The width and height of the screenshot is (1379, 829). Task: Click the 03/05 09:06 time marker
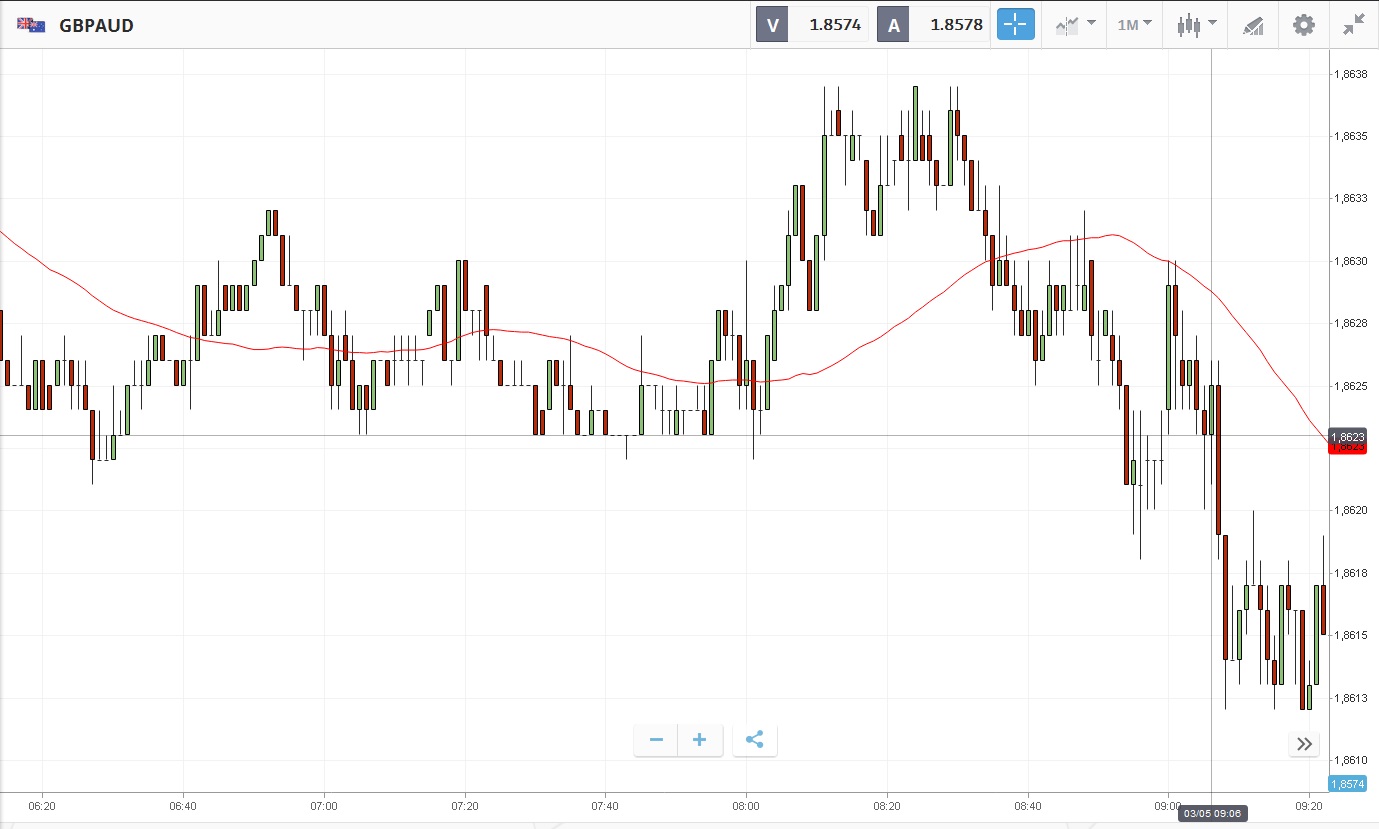click(1213, 813)
